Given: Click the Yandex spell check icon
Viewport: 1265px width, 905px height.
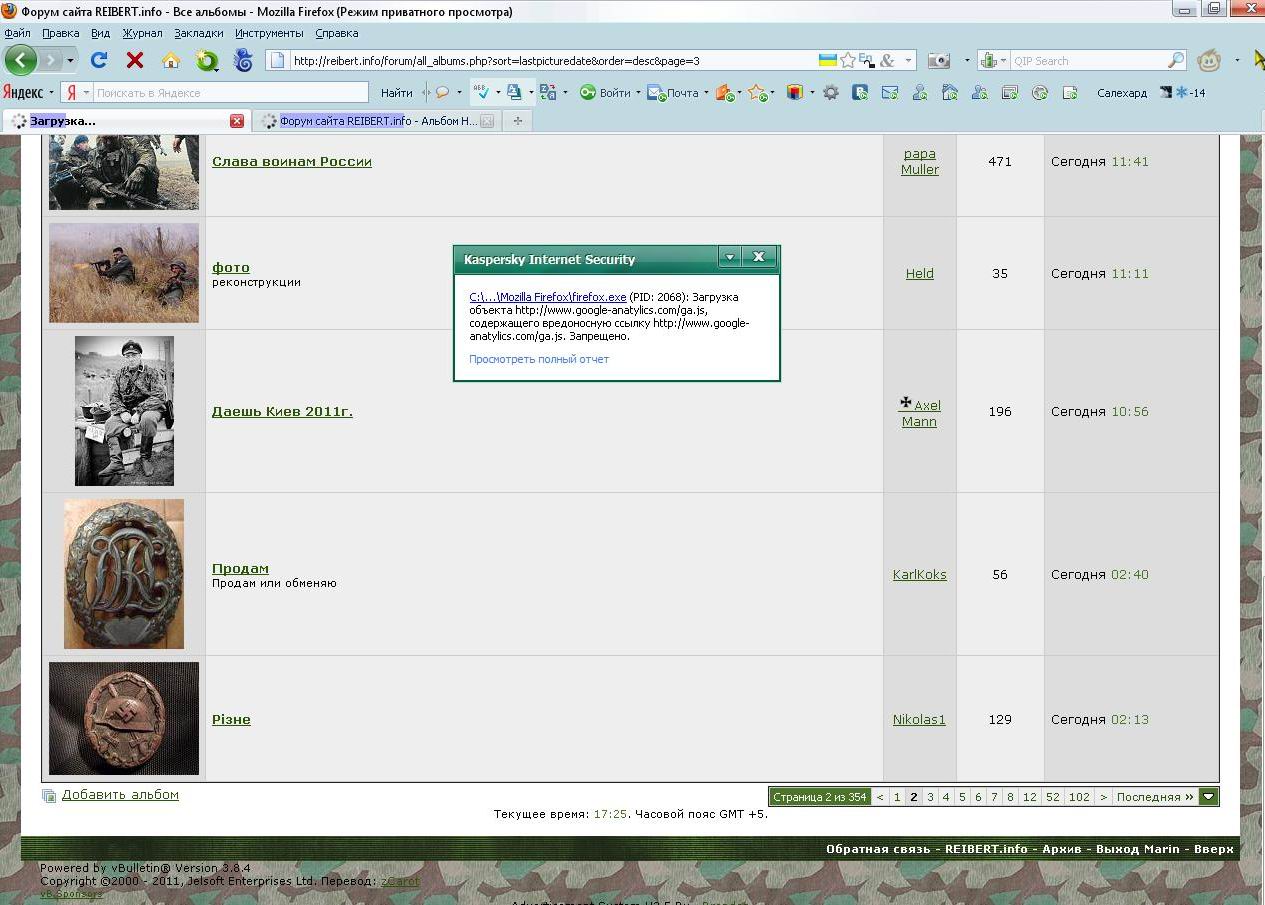Looking at the screenshot, I should 480,93.
